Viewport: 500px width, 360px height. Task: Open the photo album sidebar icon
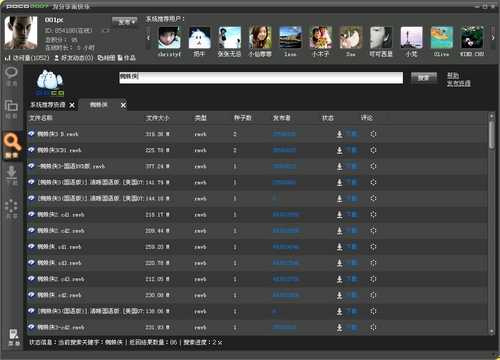point(12,110)
